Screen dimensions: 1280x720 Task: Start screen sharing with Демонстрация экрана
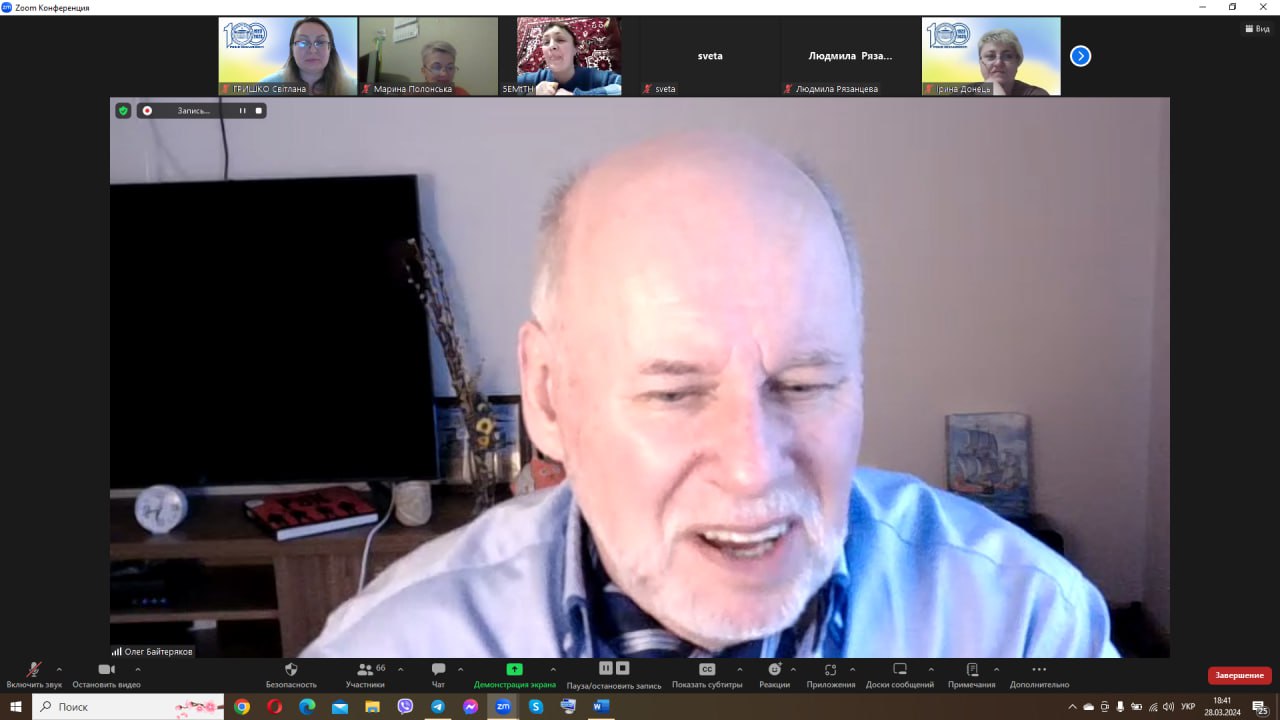pyautogui.click(x=514, y=670)
